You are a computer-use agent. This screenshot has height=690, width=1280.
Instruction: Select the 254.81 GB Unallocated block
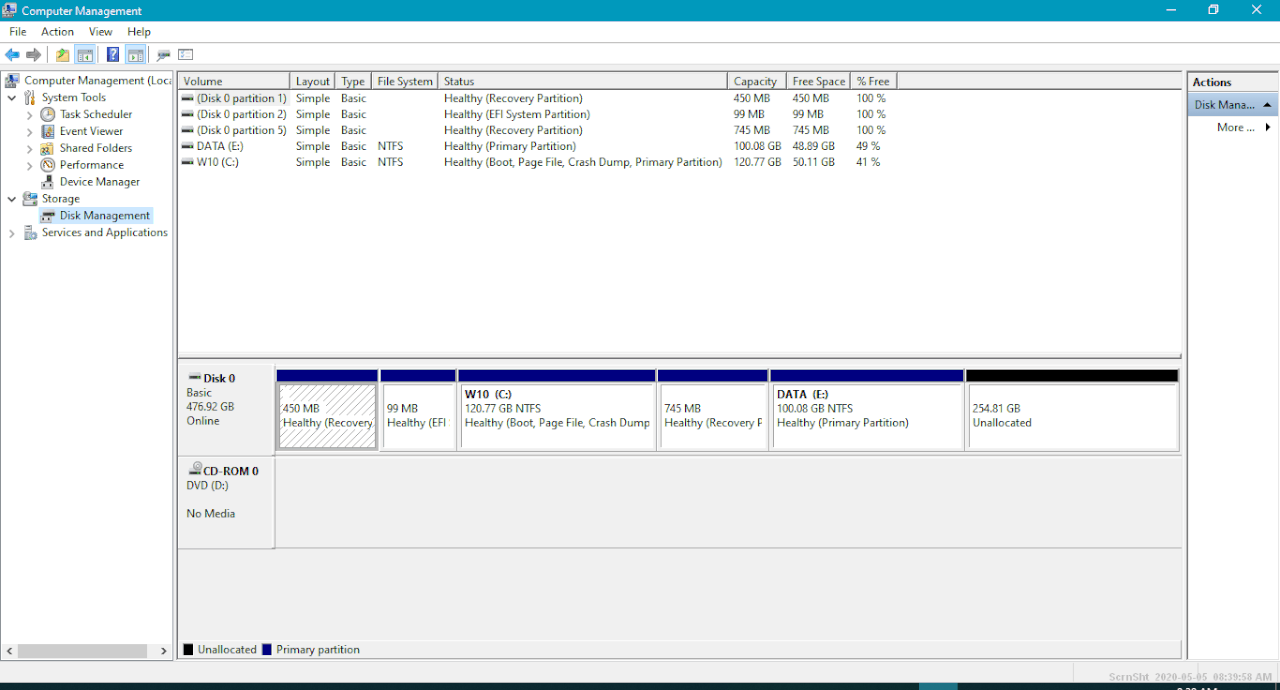(x=1072, y=410)
